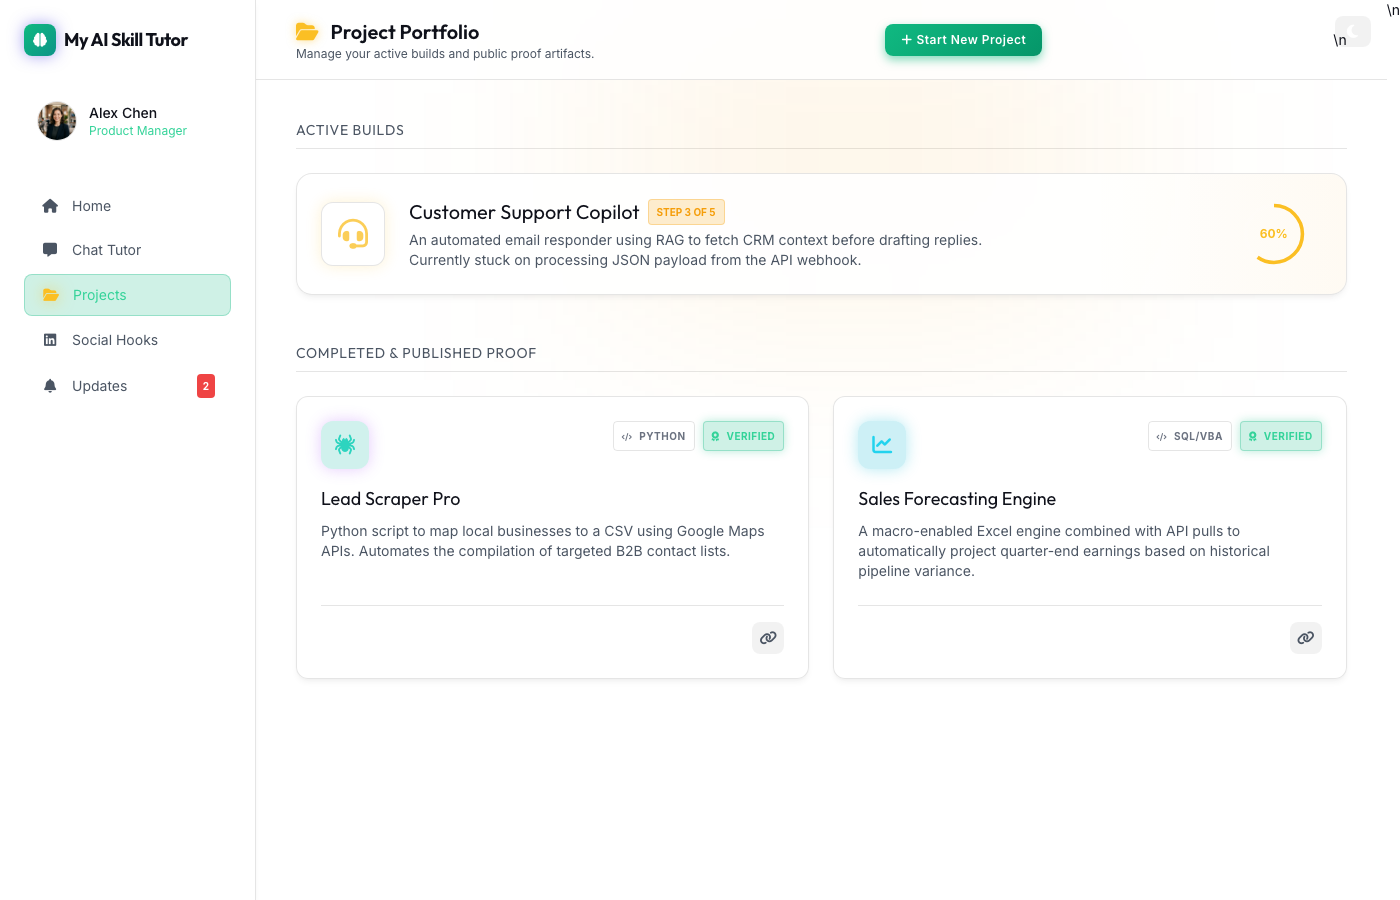Click Verified badge on Lead Scraper Pro
This screenshot has height=900, width=1400.
pos(743,436)
